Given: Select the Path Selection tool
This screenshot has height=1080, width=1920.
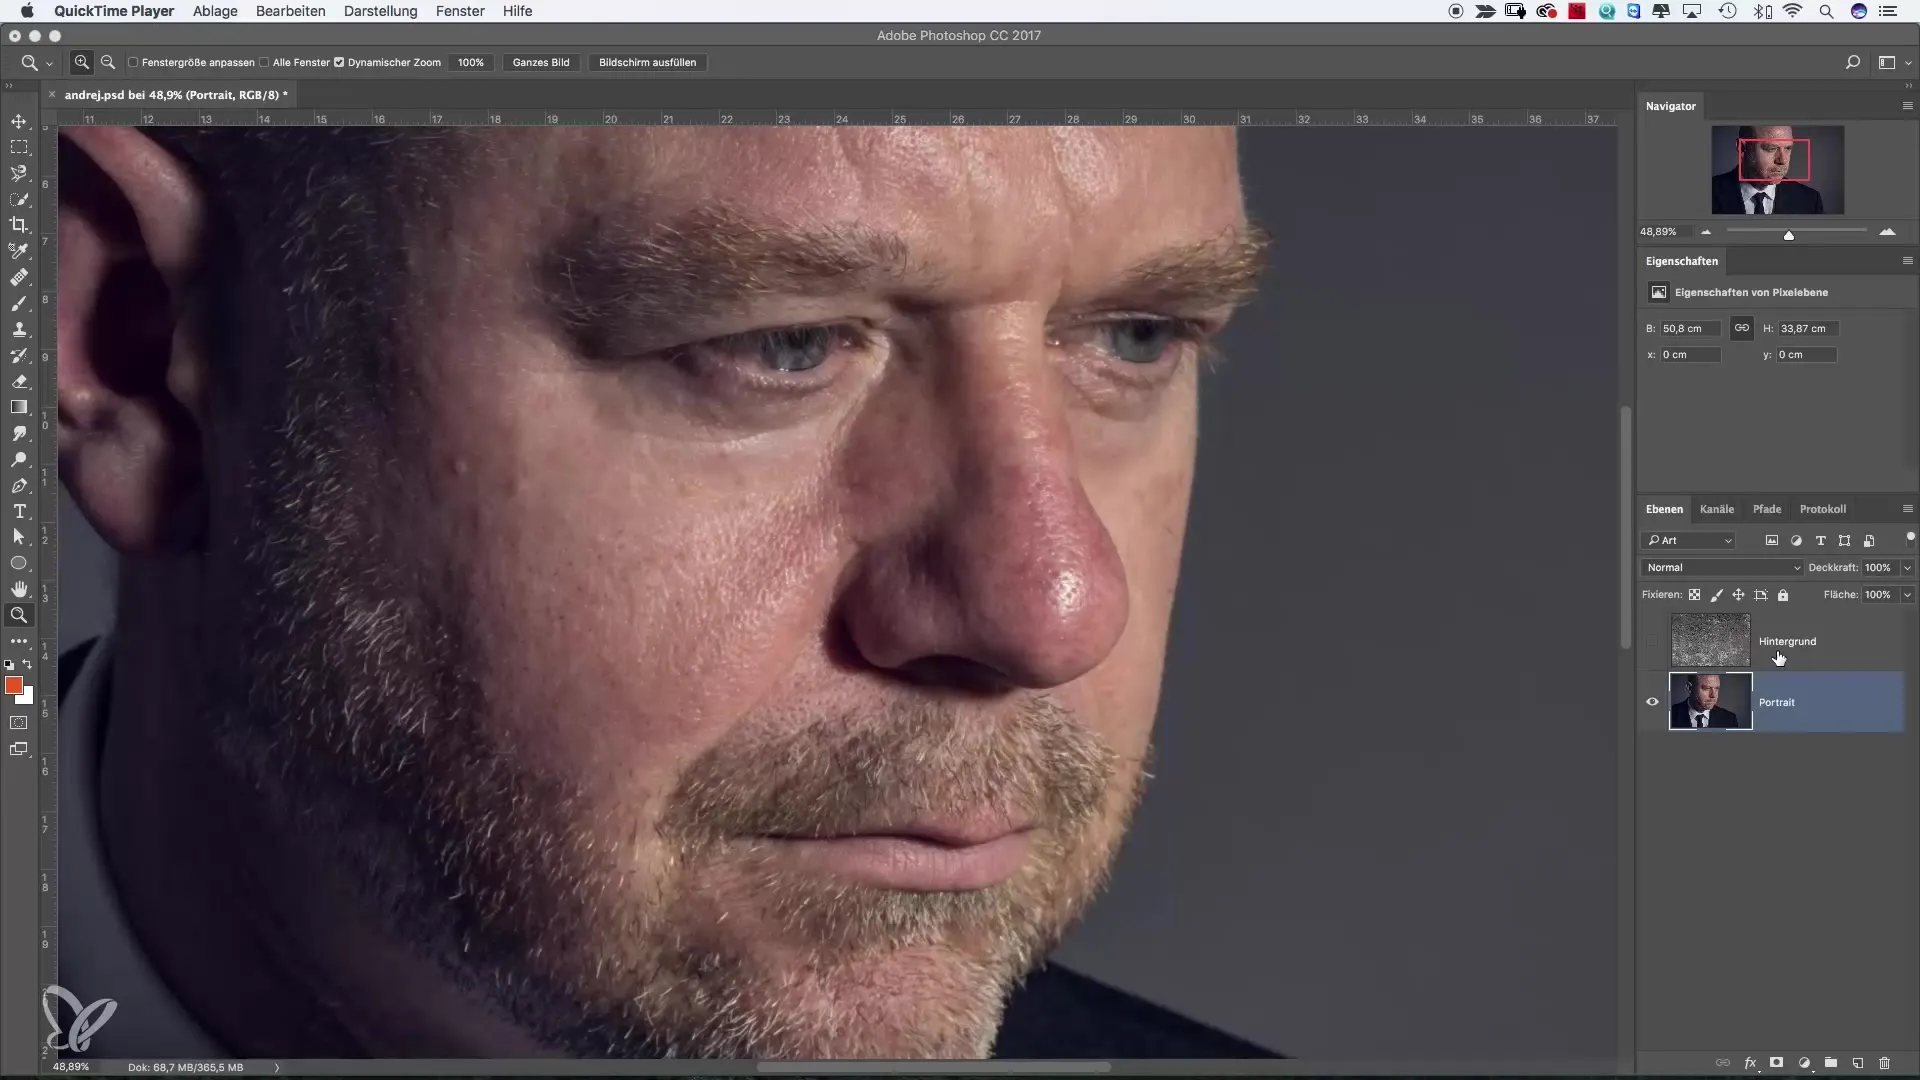Looking at the screenshot, I should coord(19,537).
